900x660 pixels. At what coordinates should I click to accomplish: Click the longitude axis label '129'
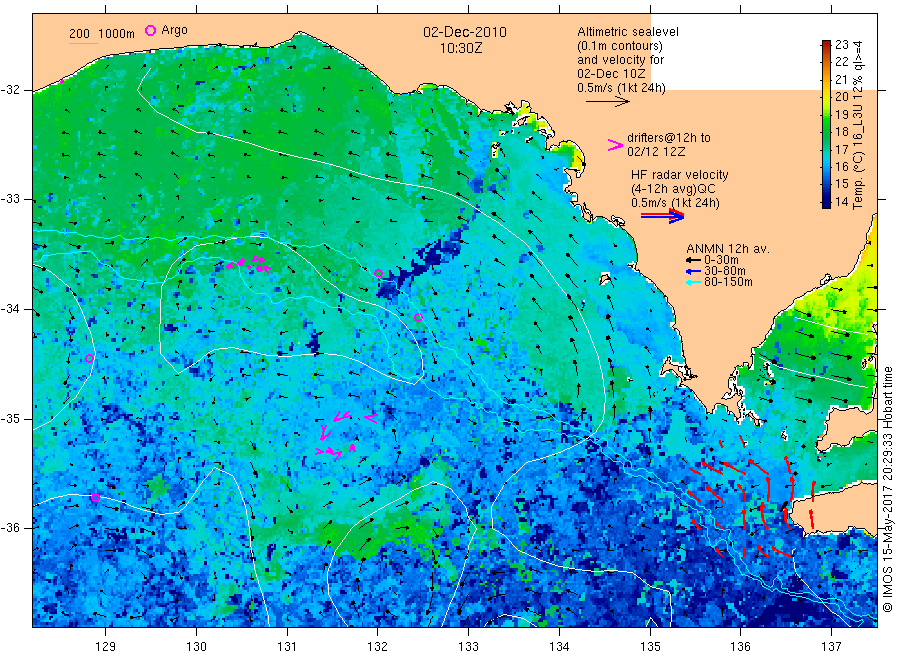coord(106,647)
